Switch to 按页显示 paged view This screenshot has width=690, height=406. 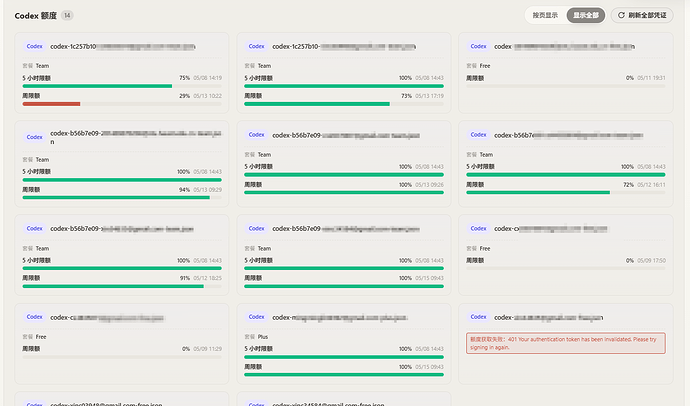pyautogui.click(x=545, y=15)
